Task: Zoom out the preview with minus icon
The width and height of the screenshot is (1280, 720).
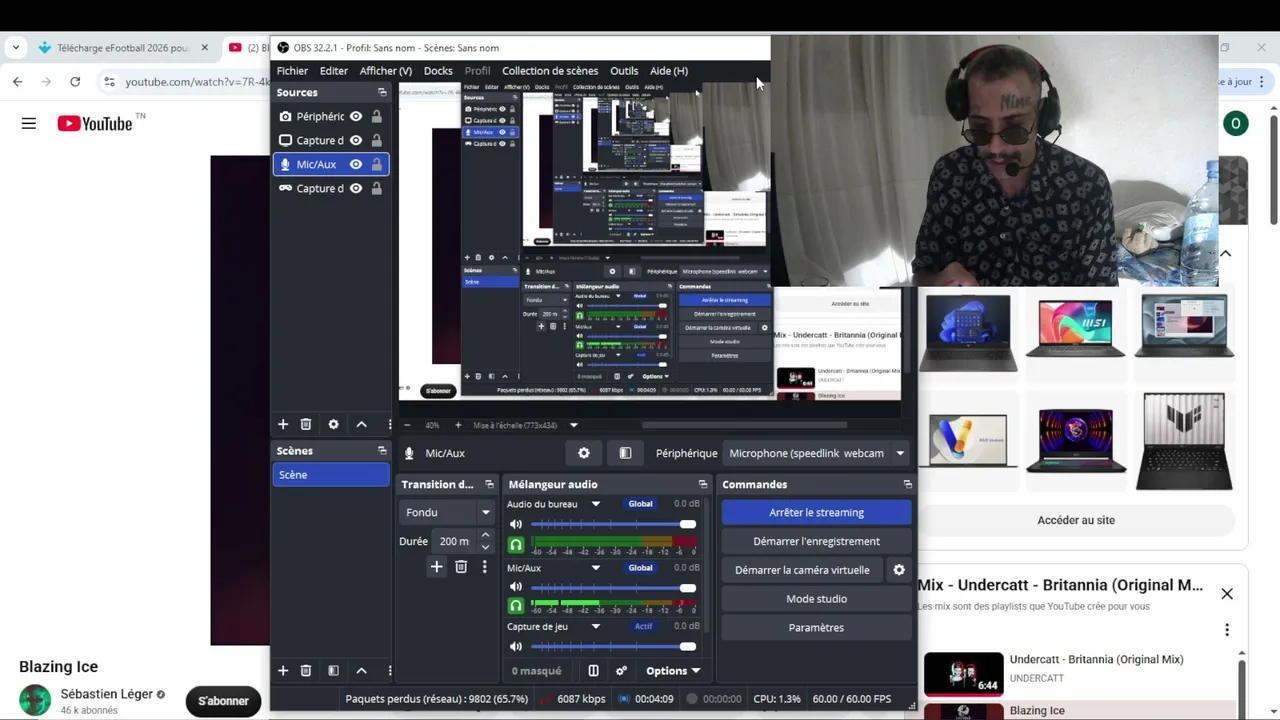Action: coord(407,425)
